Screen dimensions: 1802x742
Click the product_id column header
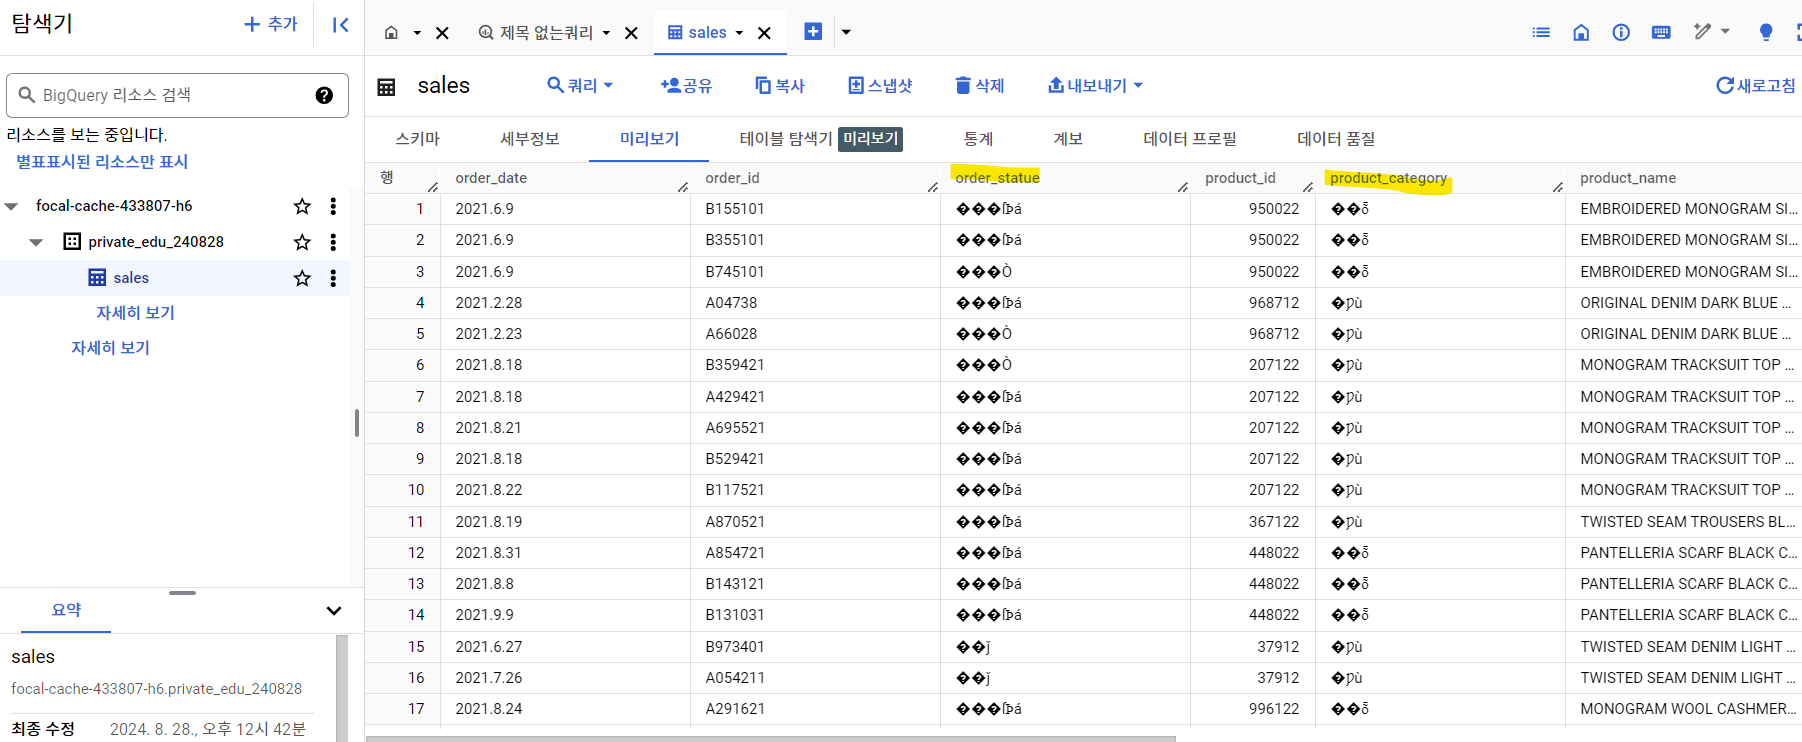pyautogui.click(x=1240, y=178)
